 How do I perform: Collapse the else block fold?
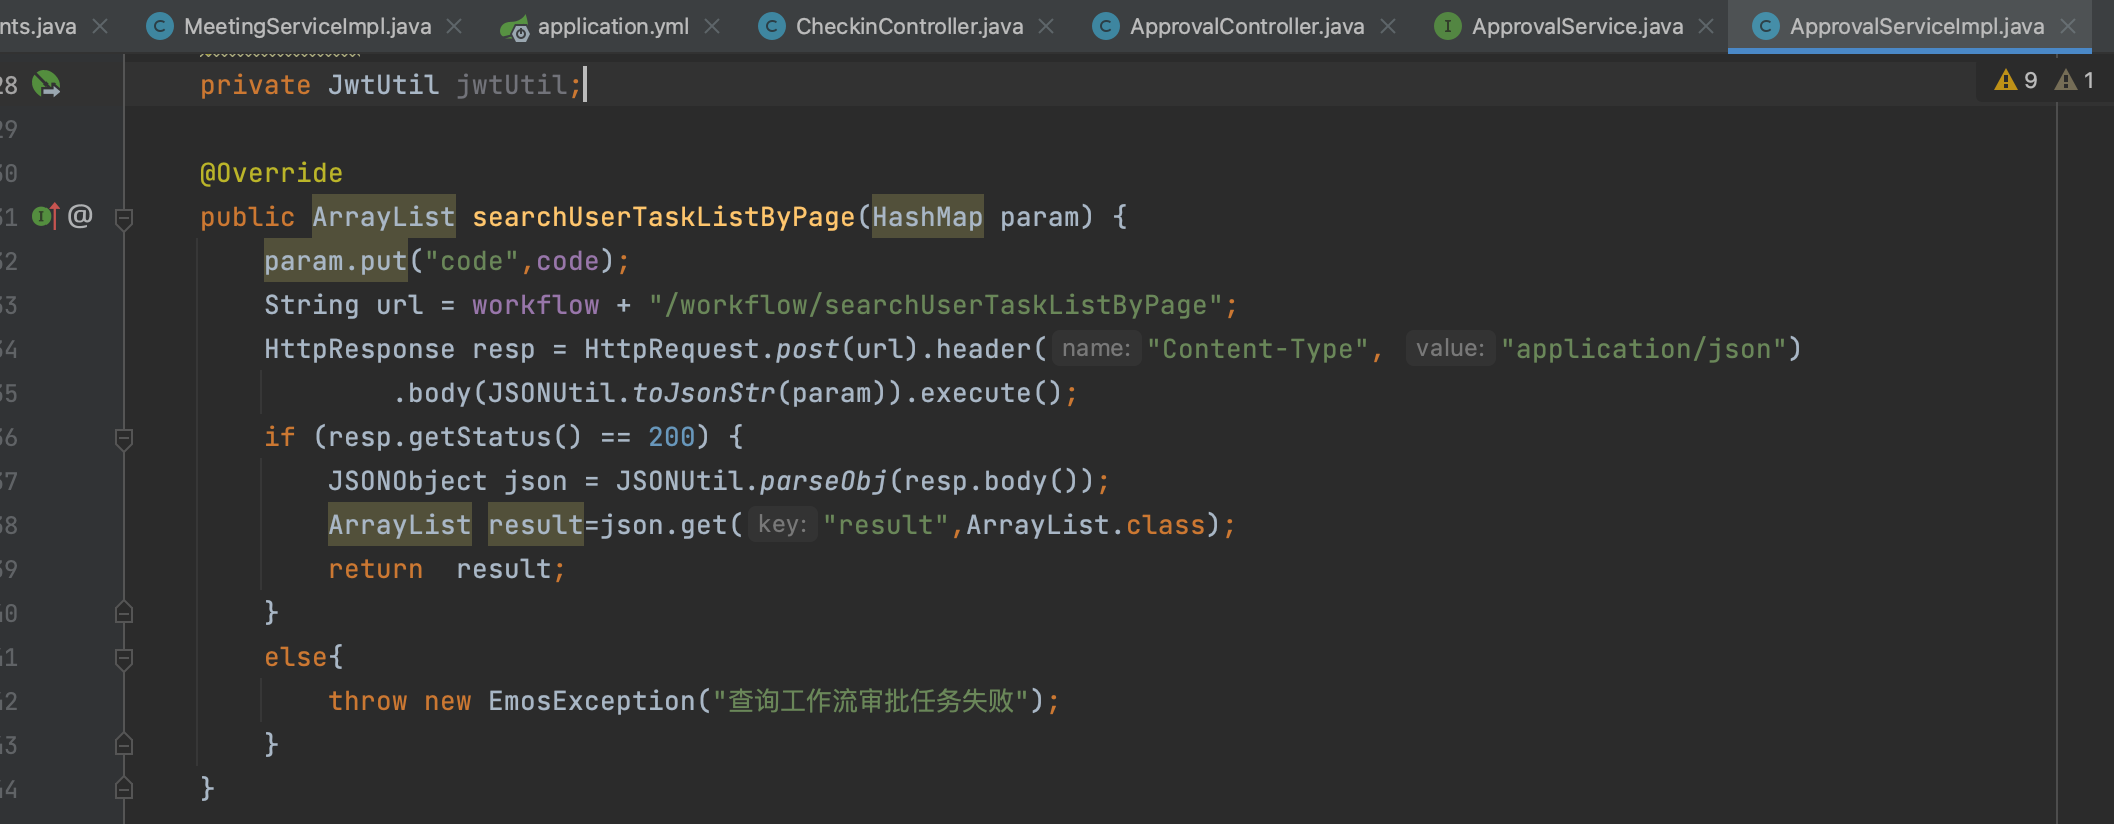click(x=124, y=658)
